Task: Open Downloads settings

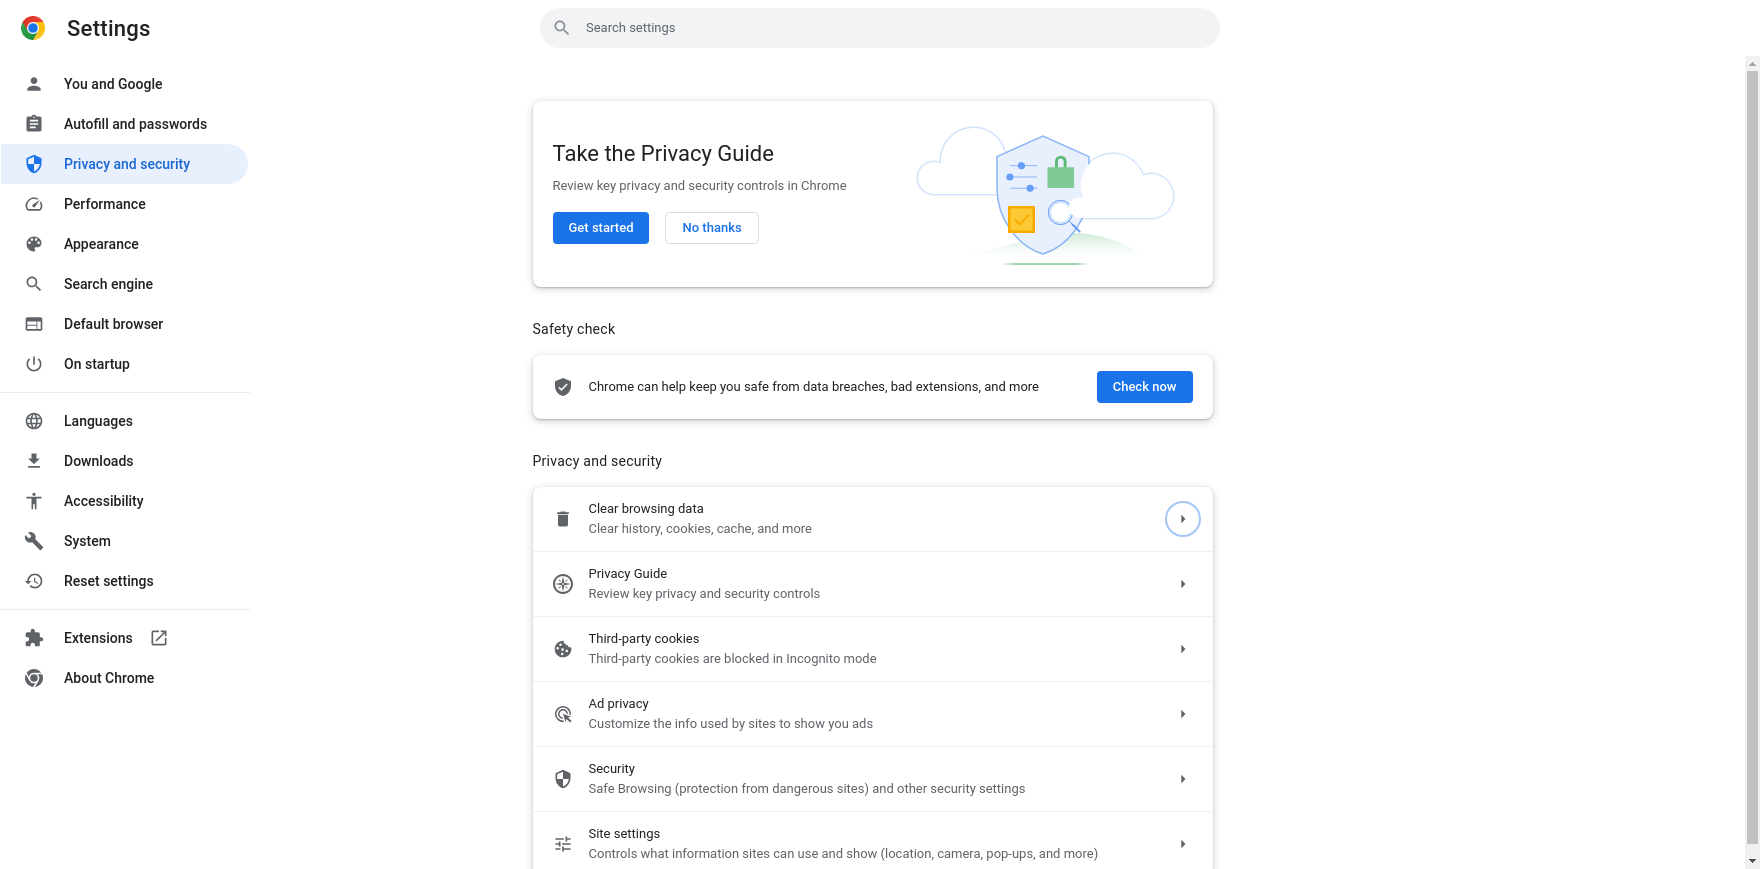Action: [x=124, y=461]
